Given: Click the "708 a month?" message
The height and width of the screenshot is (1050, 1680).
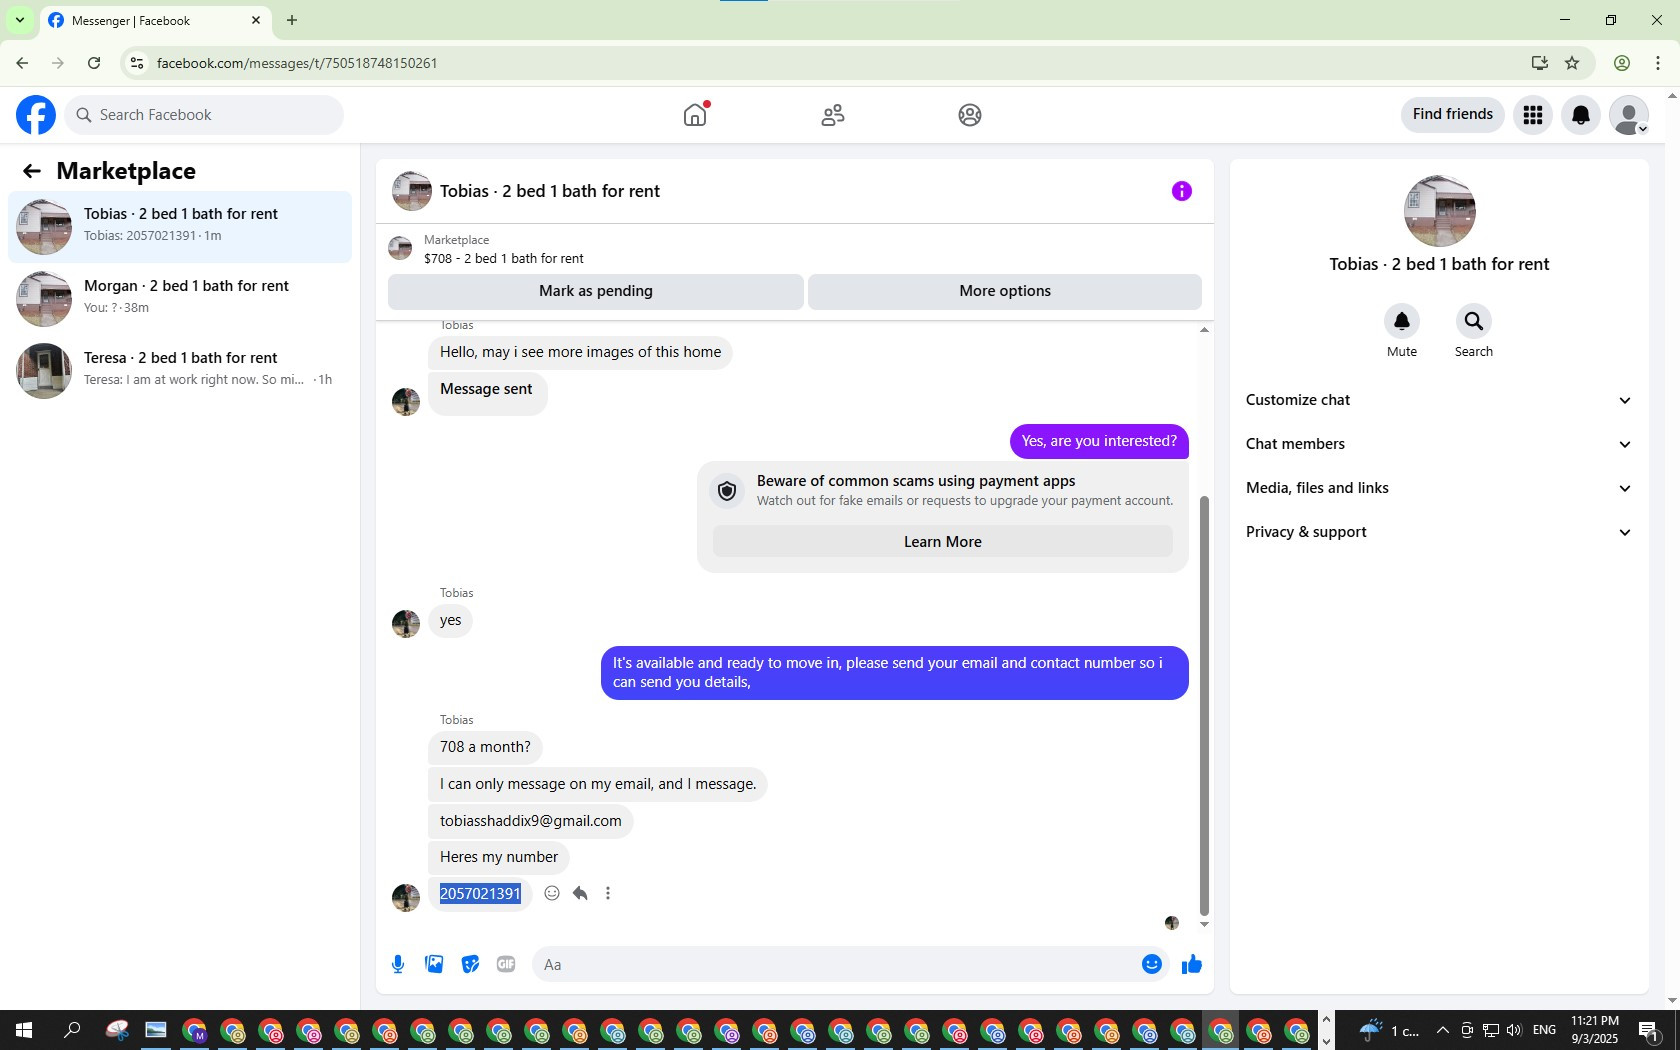Looking at the screenshot, I should pos(485,747).
